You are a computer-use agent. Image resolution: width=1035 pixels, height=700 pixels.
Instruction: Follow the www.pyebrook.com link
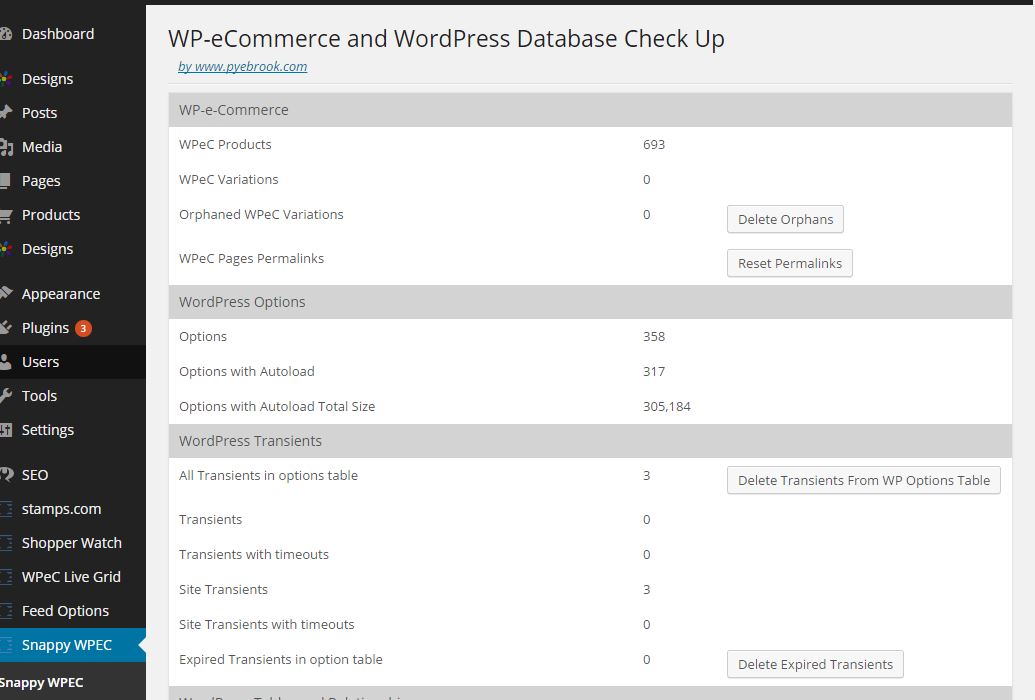click(243, 67)
